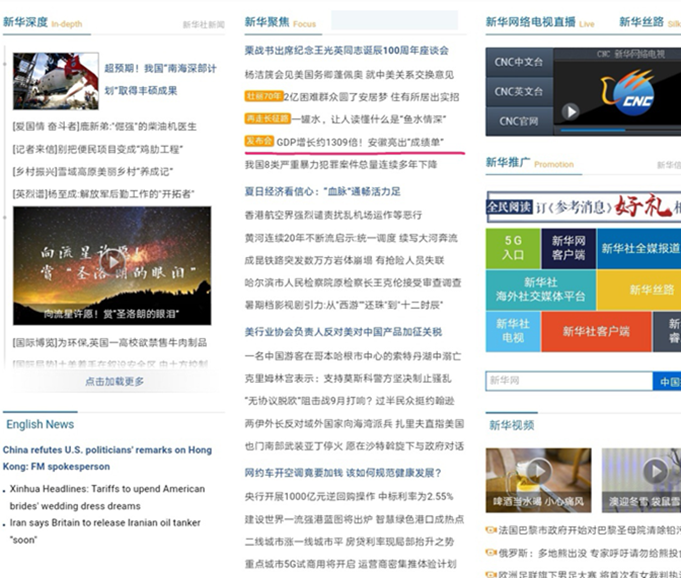Screen dimensions: 681x578
Task: Play the 啤酒当水喝 beer video thumbnail
Action: [x=539, y=471]
